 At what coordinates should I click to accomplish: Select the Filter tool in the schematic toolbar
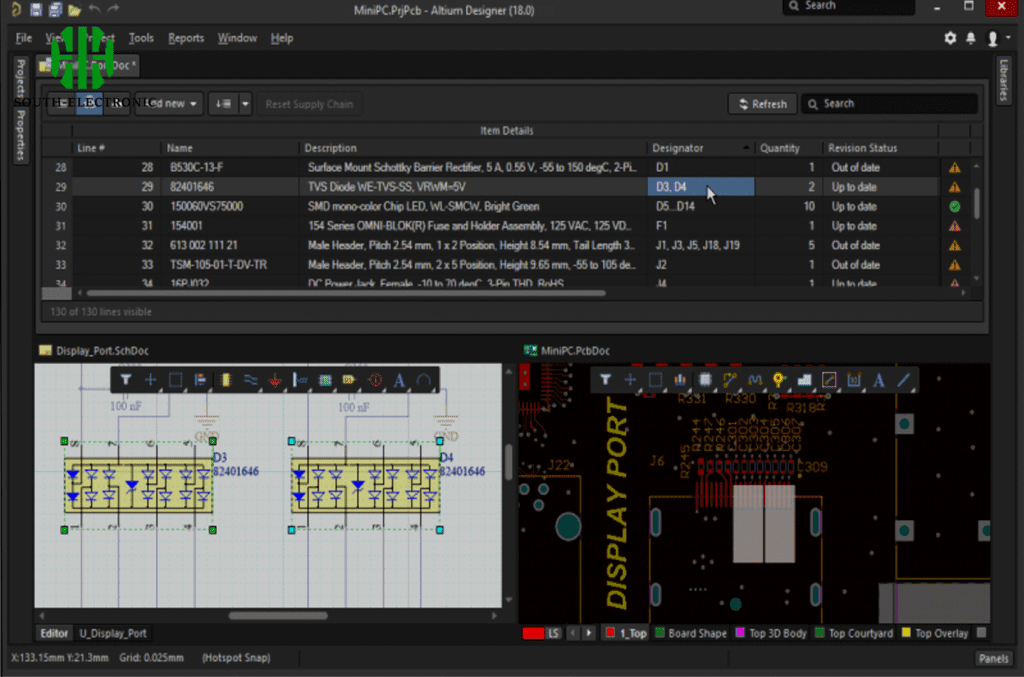(124, 379)
